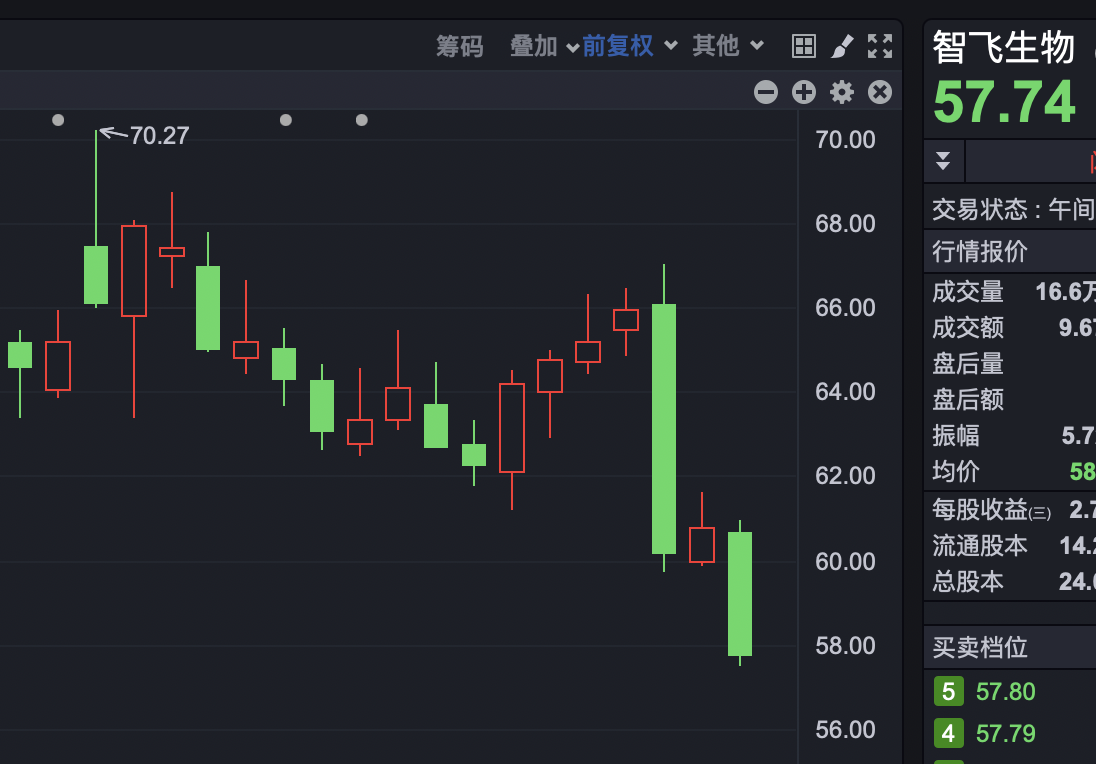
Task: Expand the 前复权 adjustment dropdown
Action: pyautogui.click(x=669, y=46)
